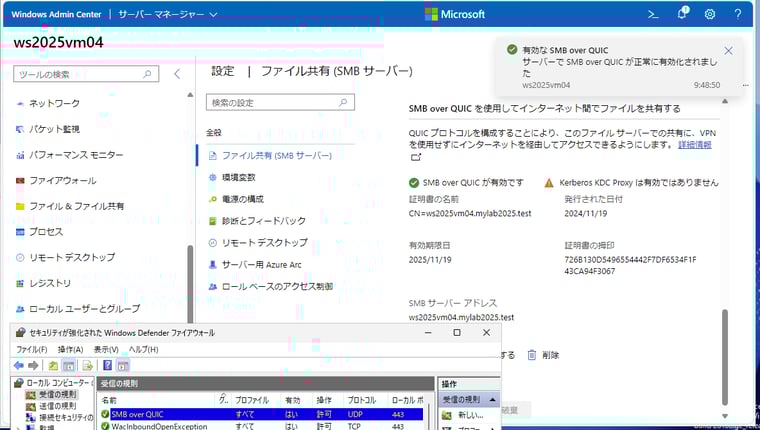
Task: Click the Forward arrow in Firewall toolbar
Action: [33, 366]
